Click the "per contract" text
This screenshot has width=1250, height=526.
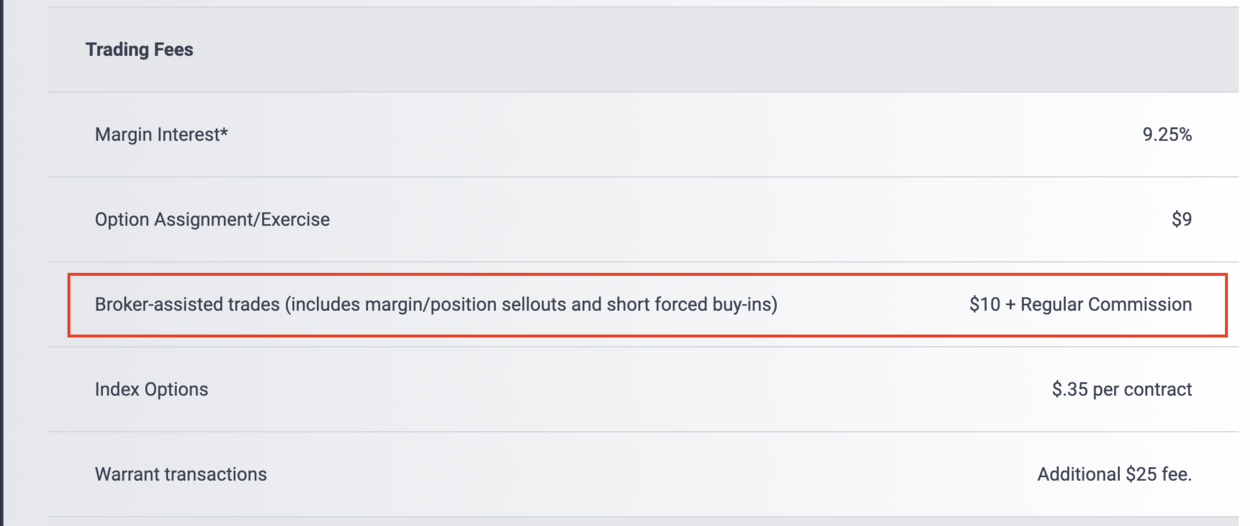click(x=1143, y=389)
